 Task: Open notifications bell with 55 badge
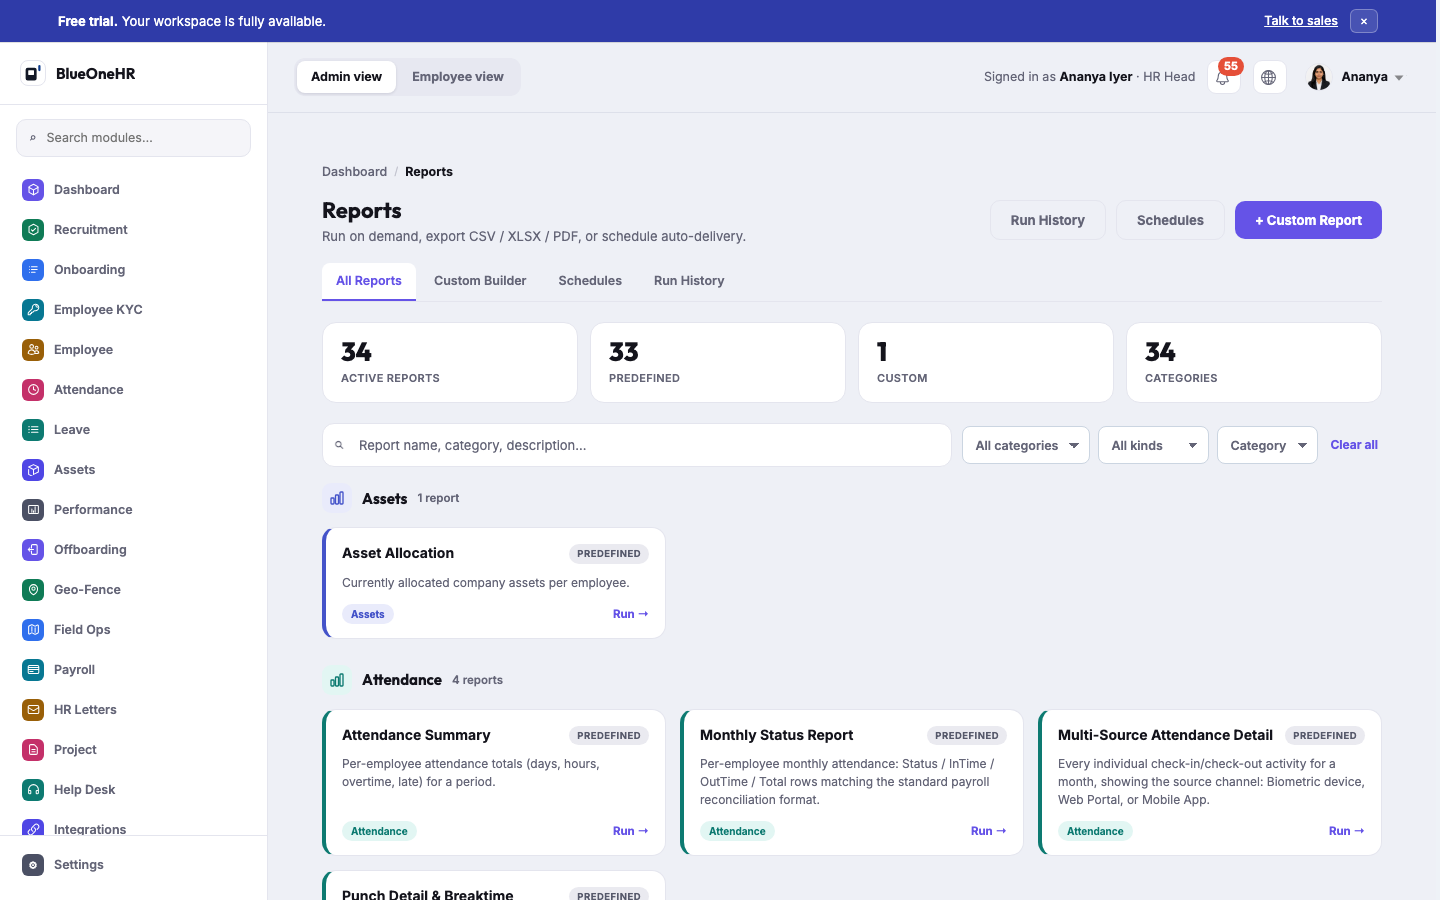tap(1223, 77)
